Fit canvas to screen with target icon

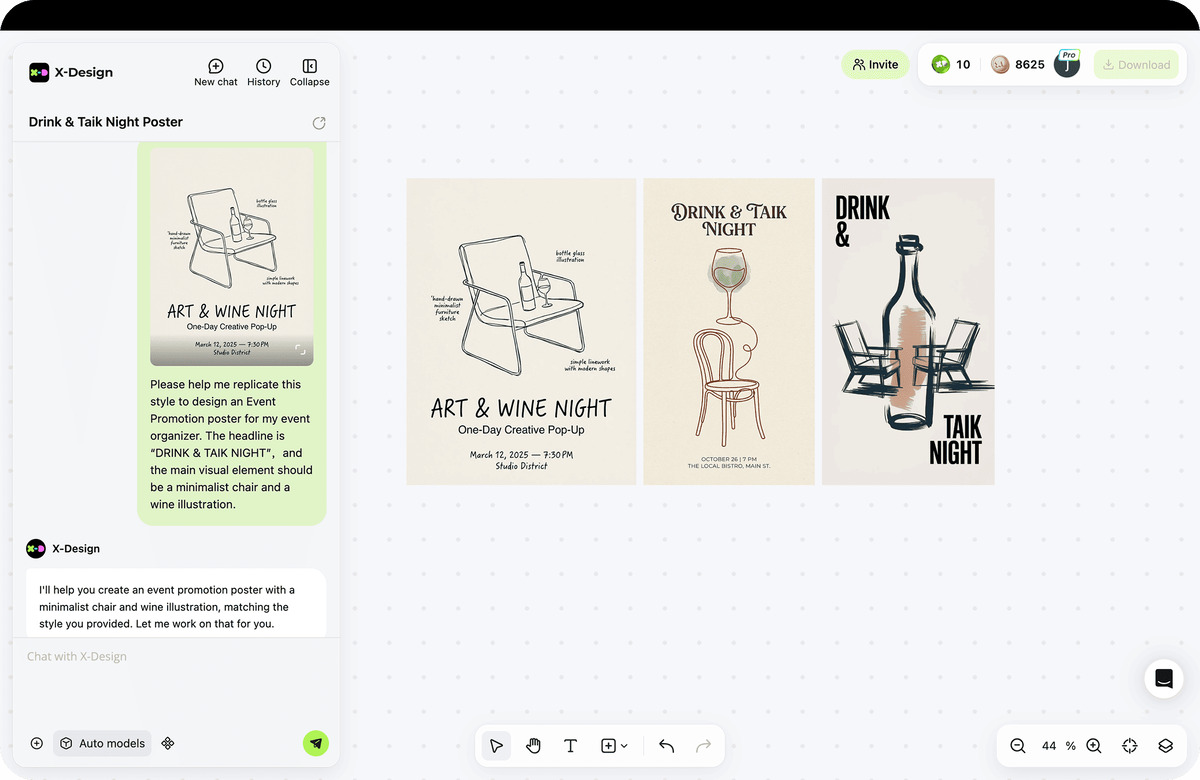click(x=1129, y=746)
